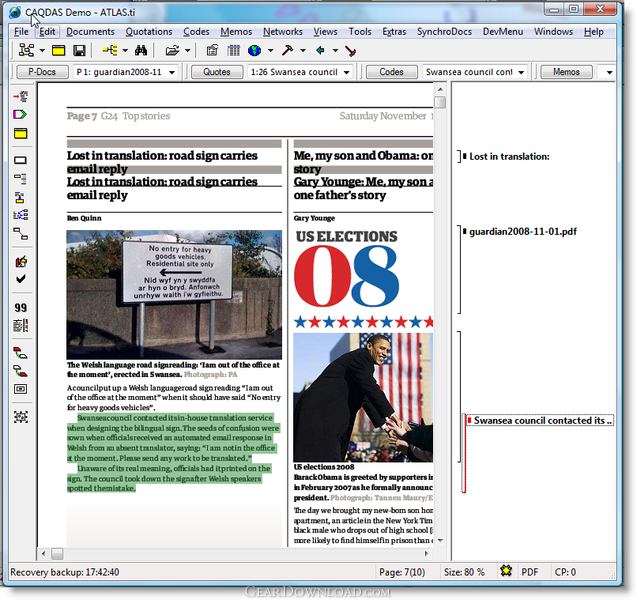Click the red-tipped pointer tool icon
This screenshot has height=600, width=637.
coord(350,51)
